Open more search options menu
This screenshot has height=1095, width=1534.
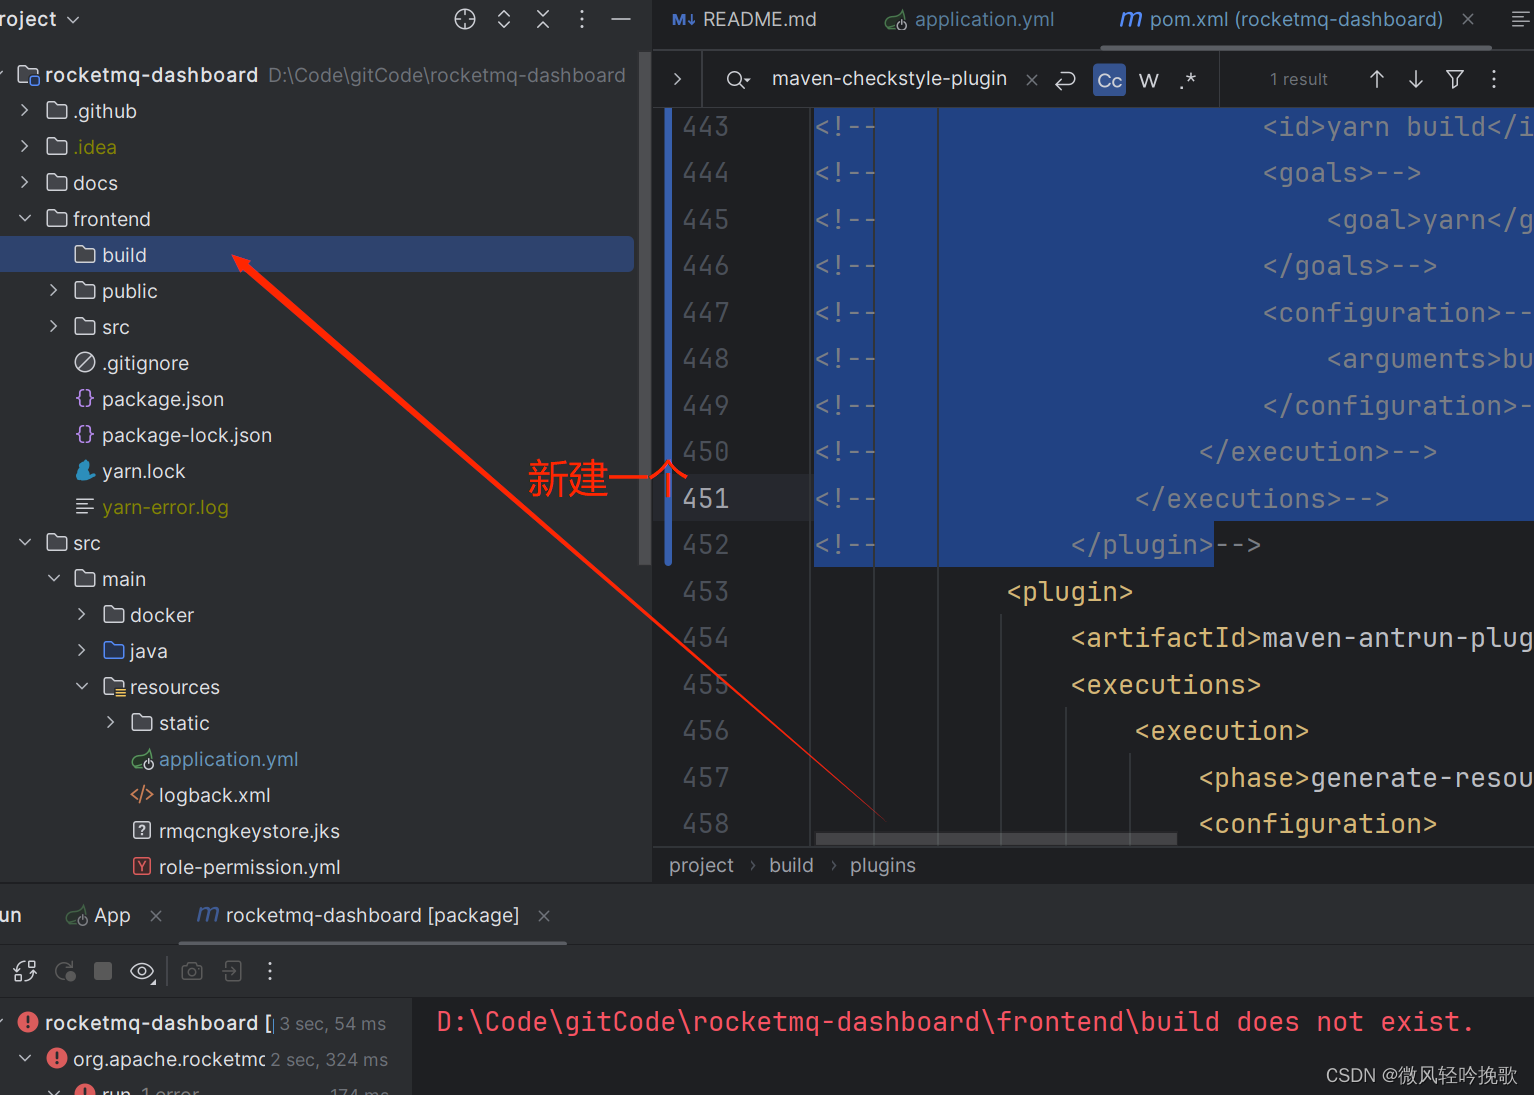tap(1494, 79)
